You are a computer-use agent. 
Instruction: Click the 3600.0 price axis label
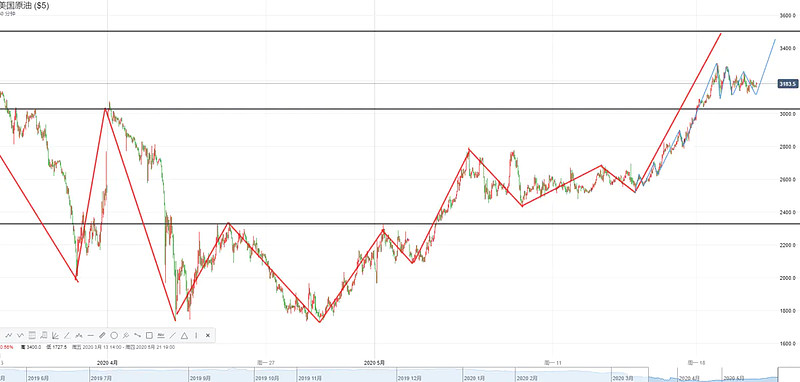point(788,16)
